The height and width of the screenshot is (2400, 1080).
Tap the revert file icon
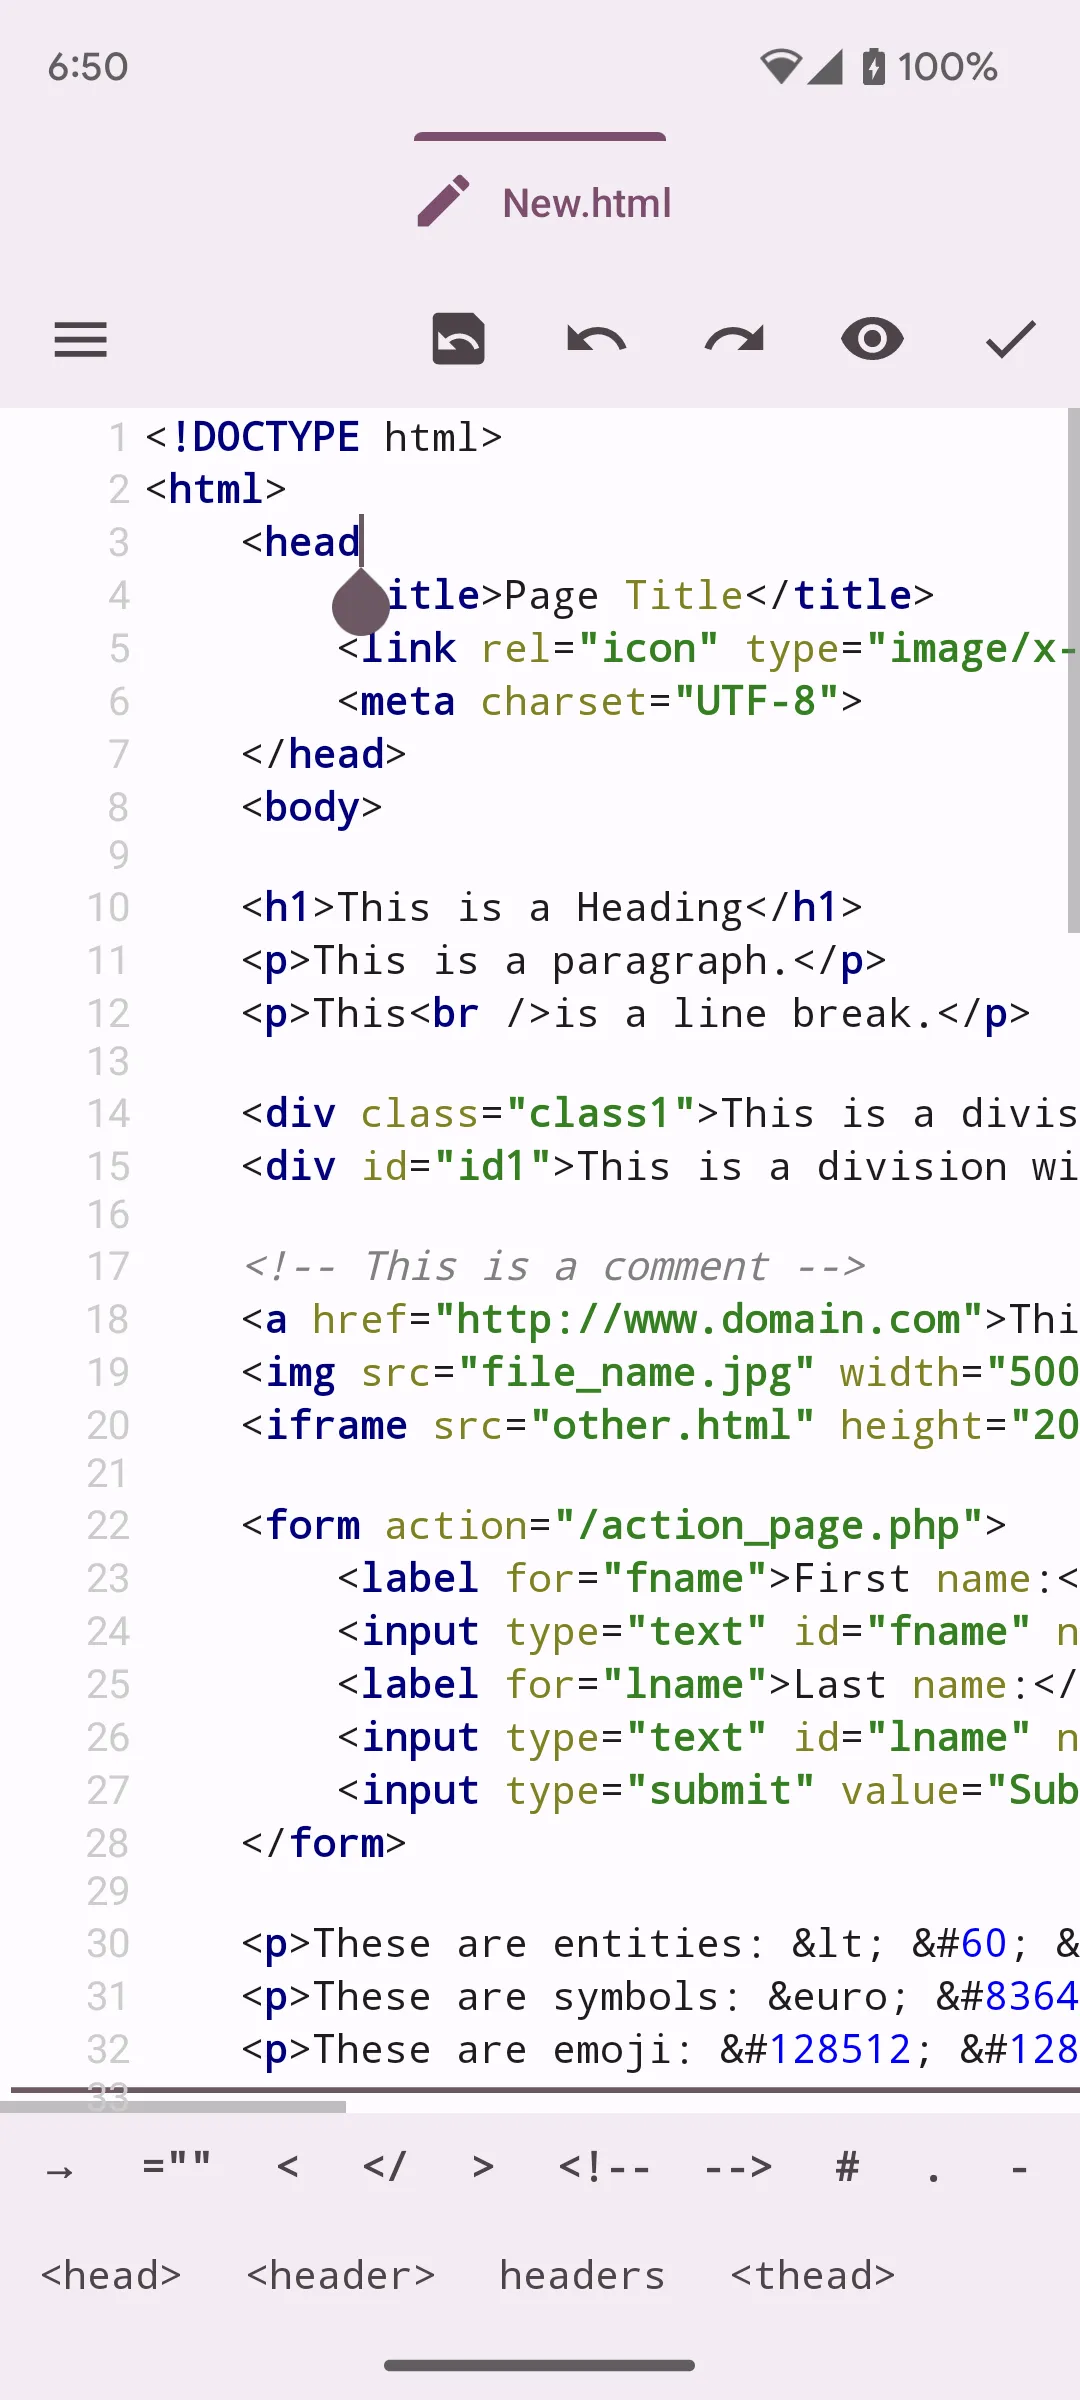pos(458,339)
